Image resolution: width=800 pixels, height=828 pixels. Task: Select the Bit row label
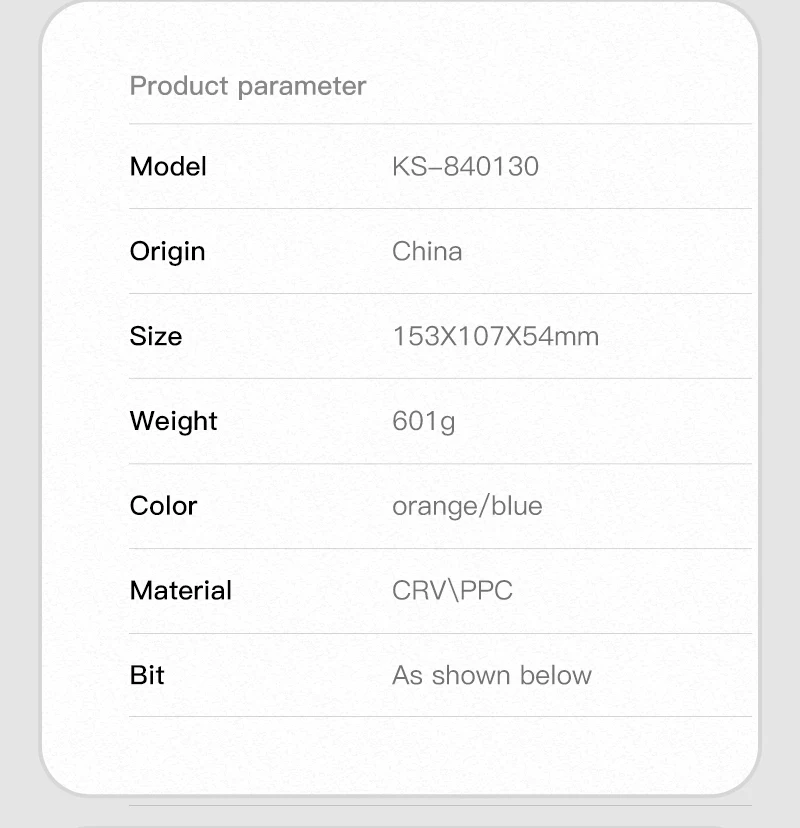pyautogui.click(x=147, y=675)
